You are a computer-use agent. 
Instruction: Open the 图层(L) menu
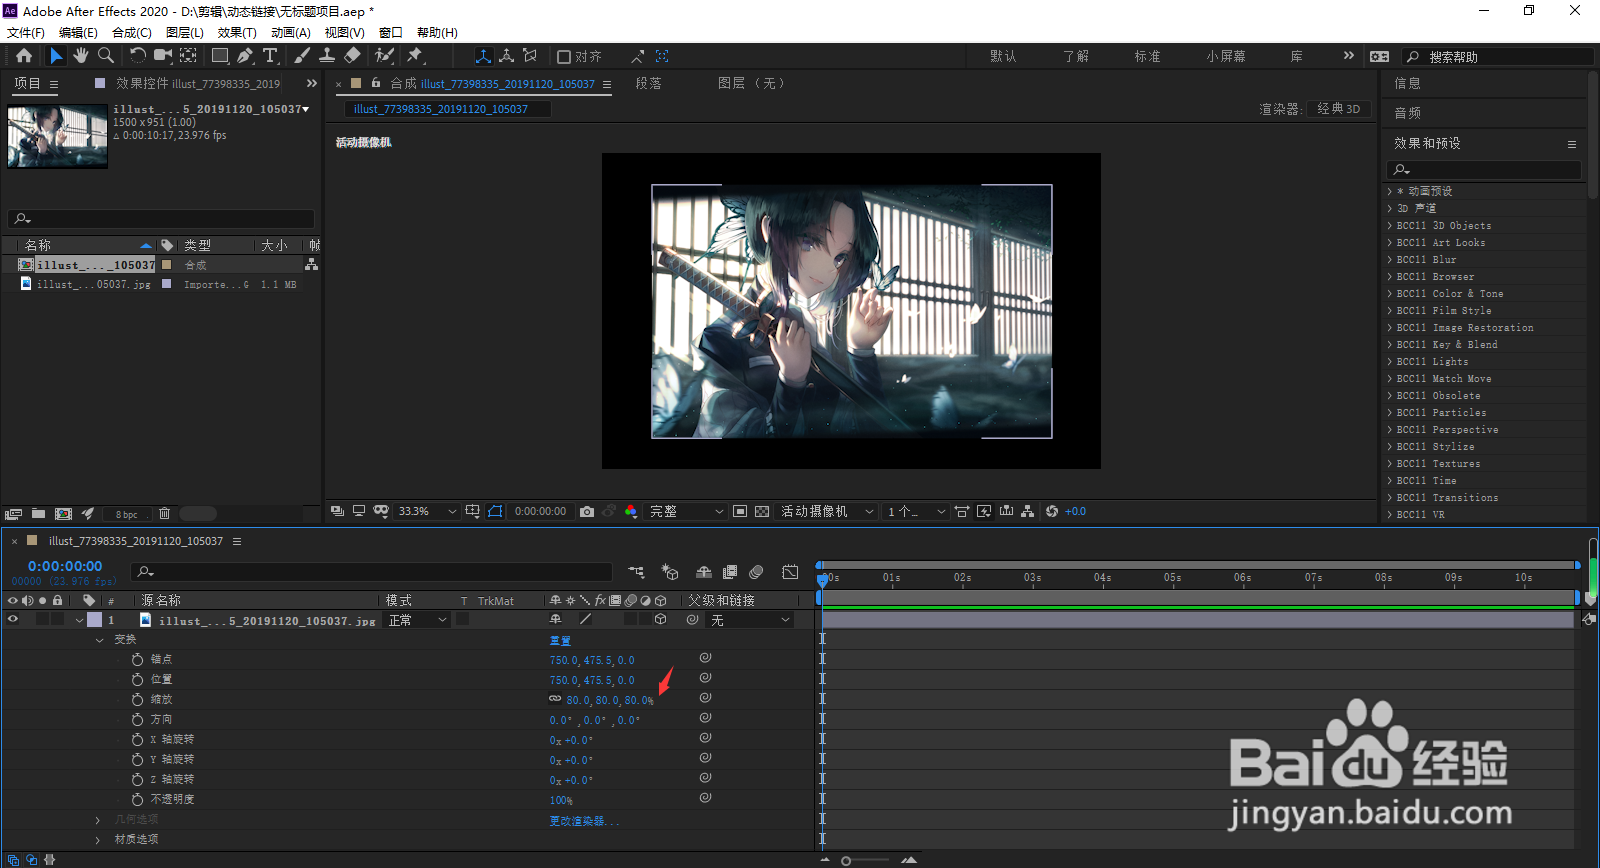(185, 33)
